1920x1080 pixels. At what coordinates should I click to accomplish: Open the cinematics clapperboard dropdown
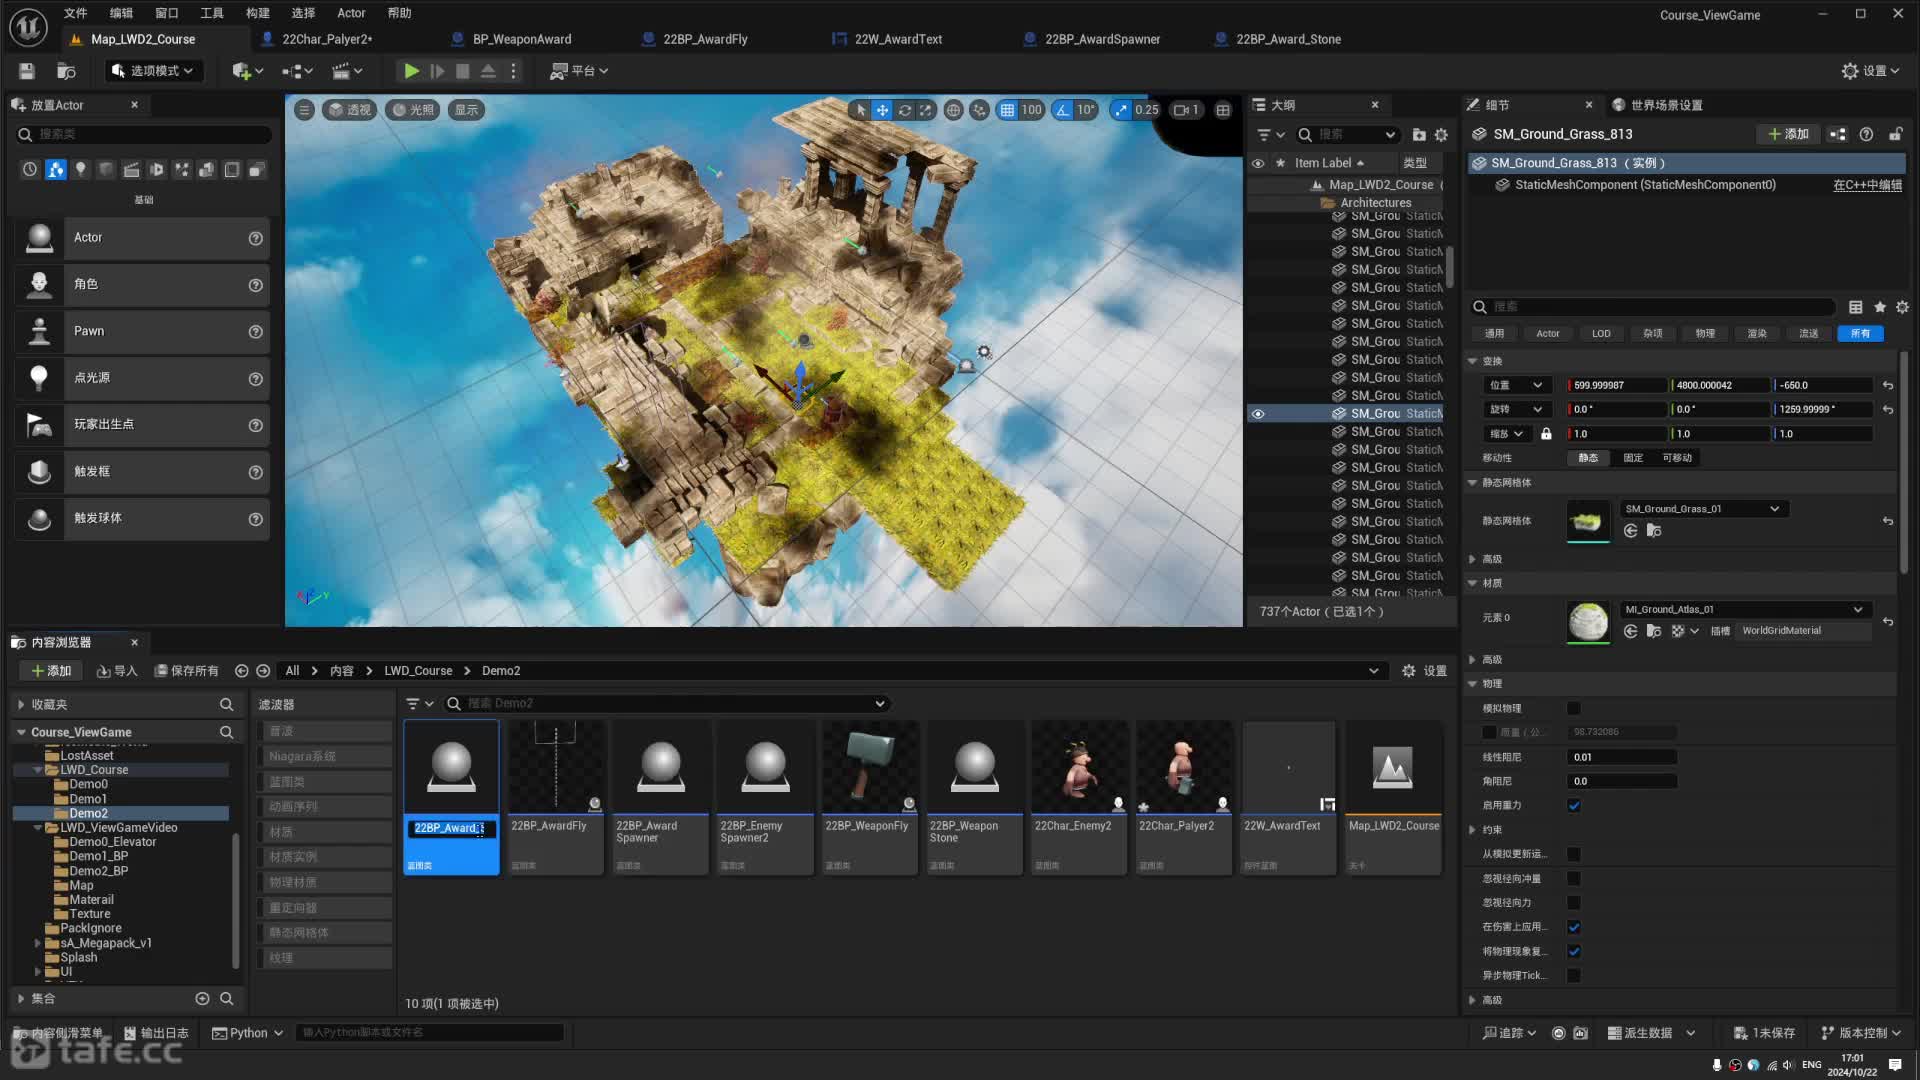point(347,71)
